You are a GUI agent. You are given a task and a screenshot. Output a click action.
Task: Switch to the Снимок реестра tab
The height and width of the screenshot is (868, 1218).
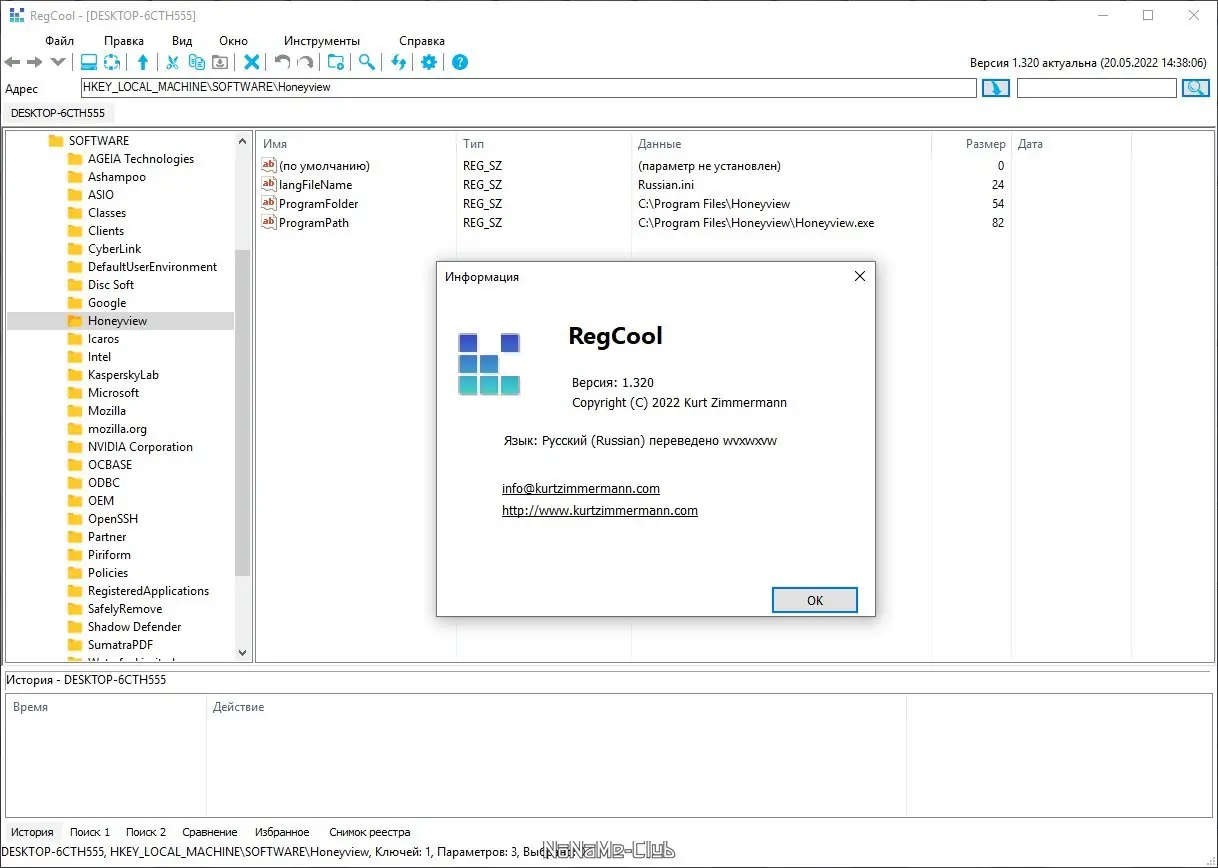click(370, 832)
